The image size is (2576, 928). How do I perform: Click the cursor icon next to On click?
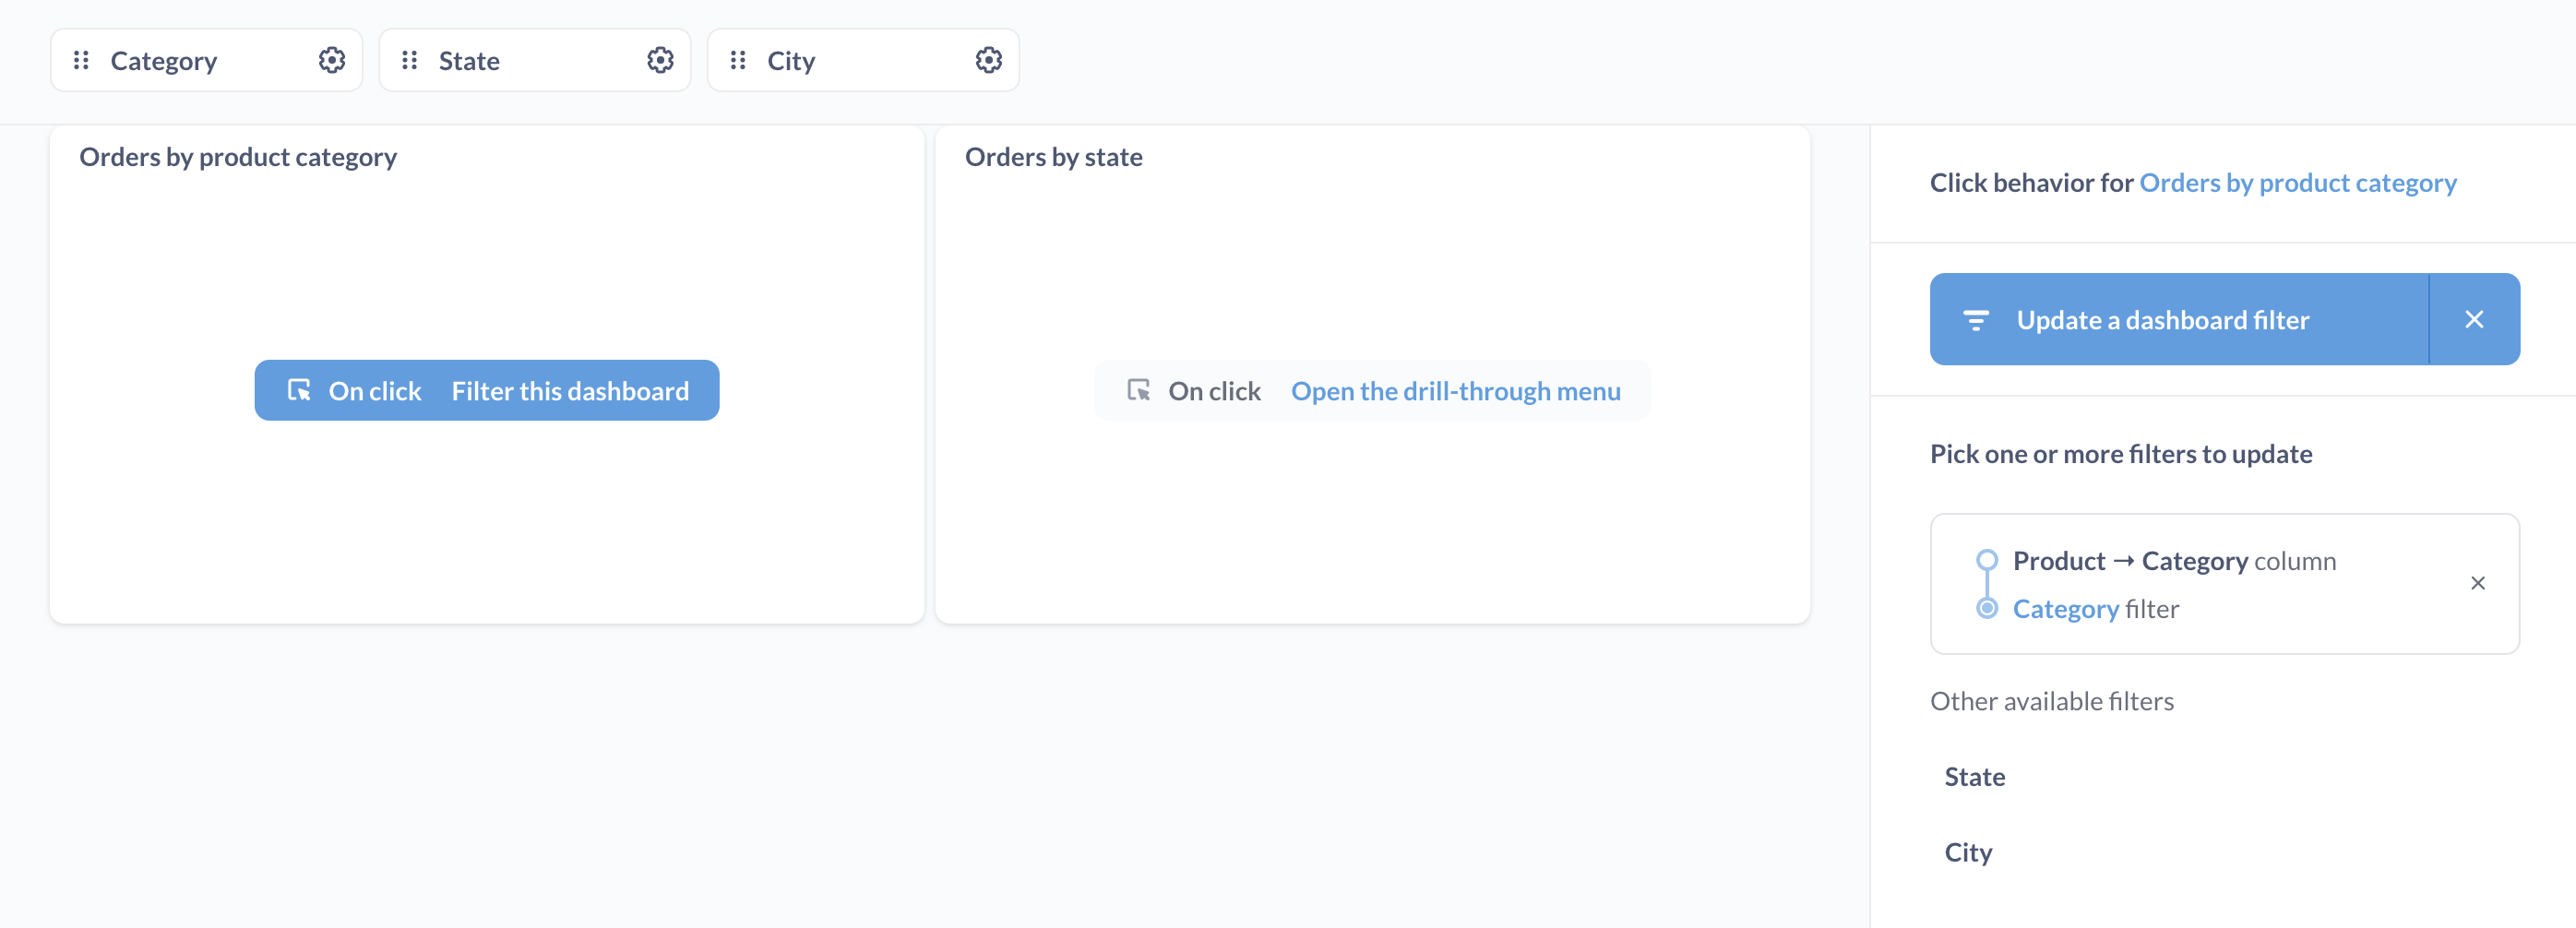299,391
